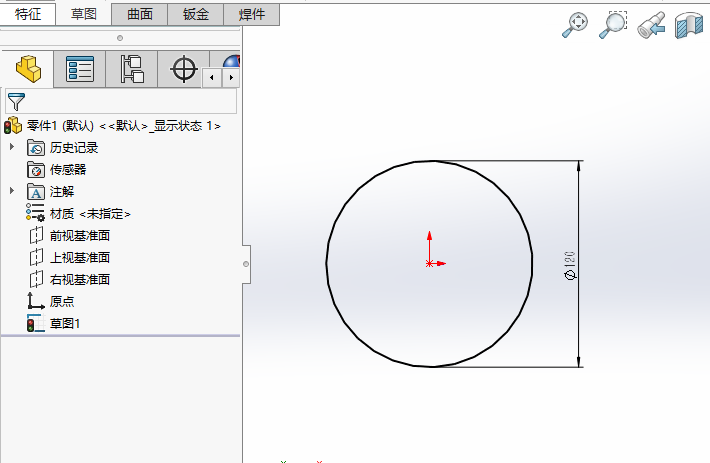Click the 注解 folder icon
Image resolution: width=710 pixels, height=463 pixels.
(x=36, y=192)
